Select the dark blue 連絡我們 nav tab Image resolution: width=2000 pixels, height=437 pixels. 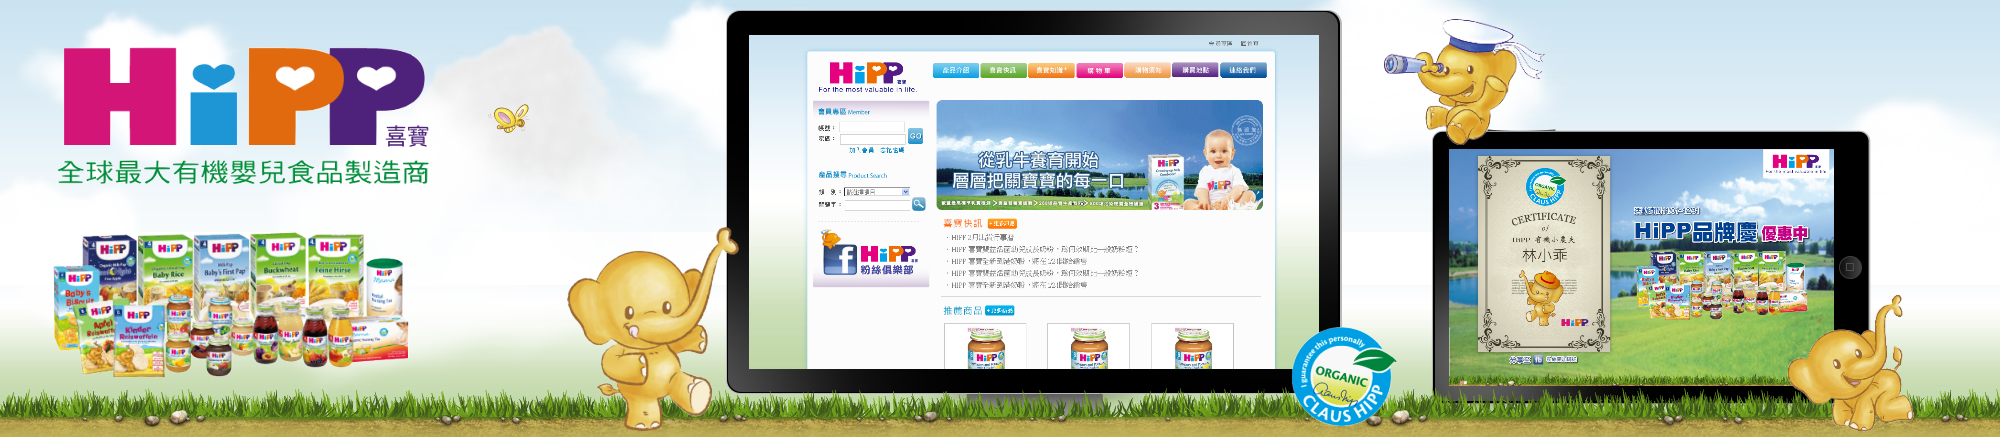[1243, 70]
